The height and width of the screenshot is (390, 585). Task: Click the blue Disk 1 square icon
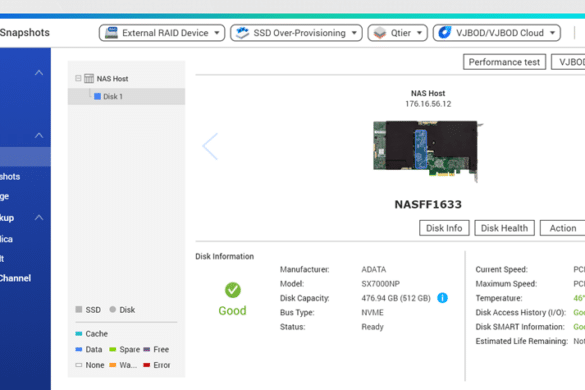click(97, 96)
